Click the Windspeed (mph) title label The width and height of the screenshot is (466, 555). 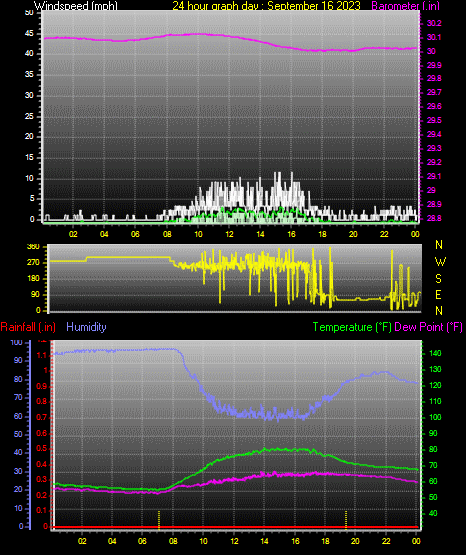coord(76,6)
